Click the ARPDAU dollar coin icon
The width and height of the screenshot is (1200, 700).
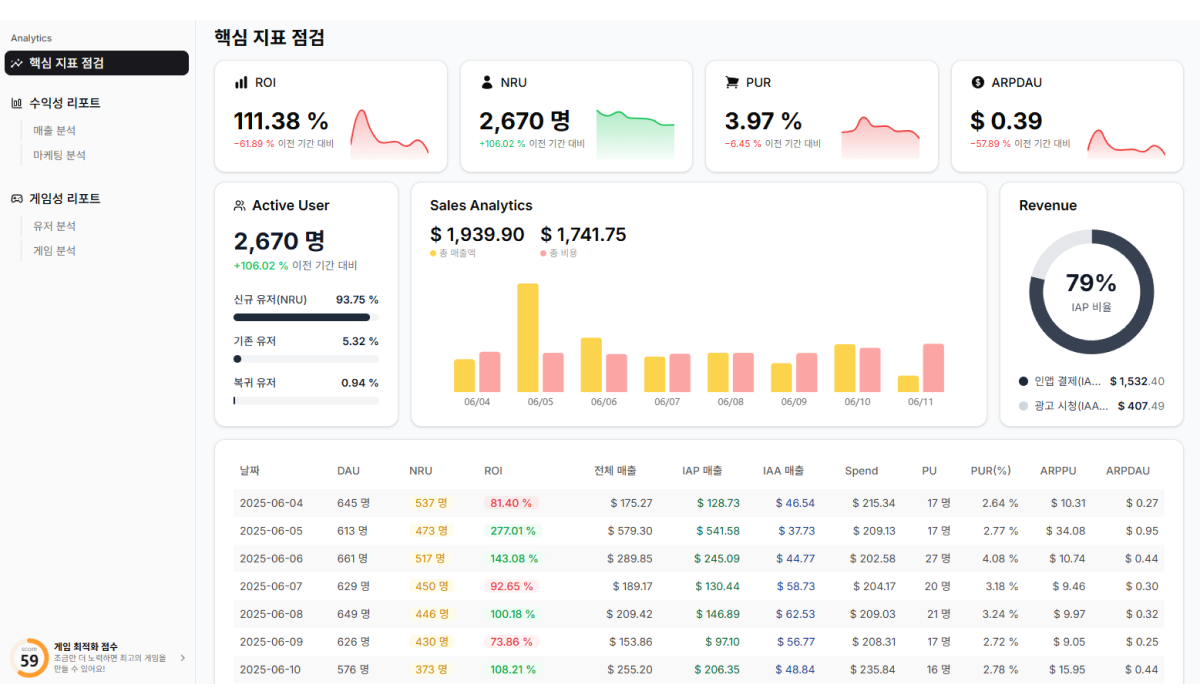pos(978,82)
